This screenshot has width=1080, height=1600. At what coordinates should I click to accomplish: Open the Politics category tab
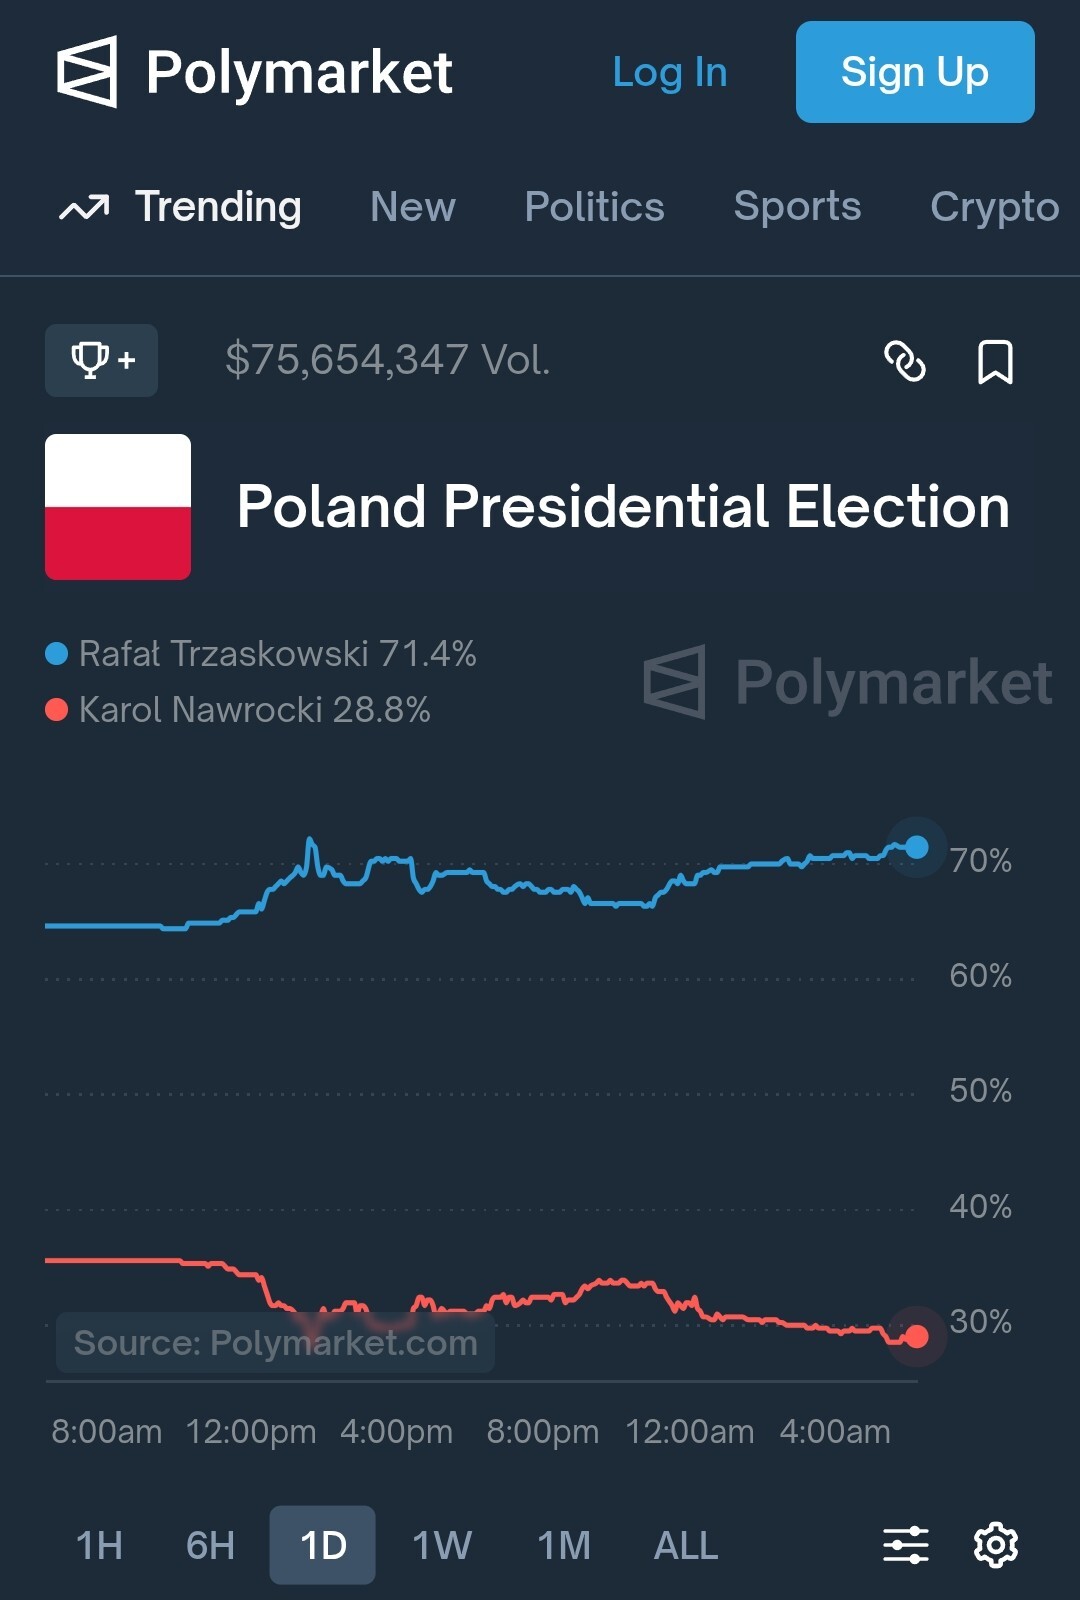tap(594, 207)
